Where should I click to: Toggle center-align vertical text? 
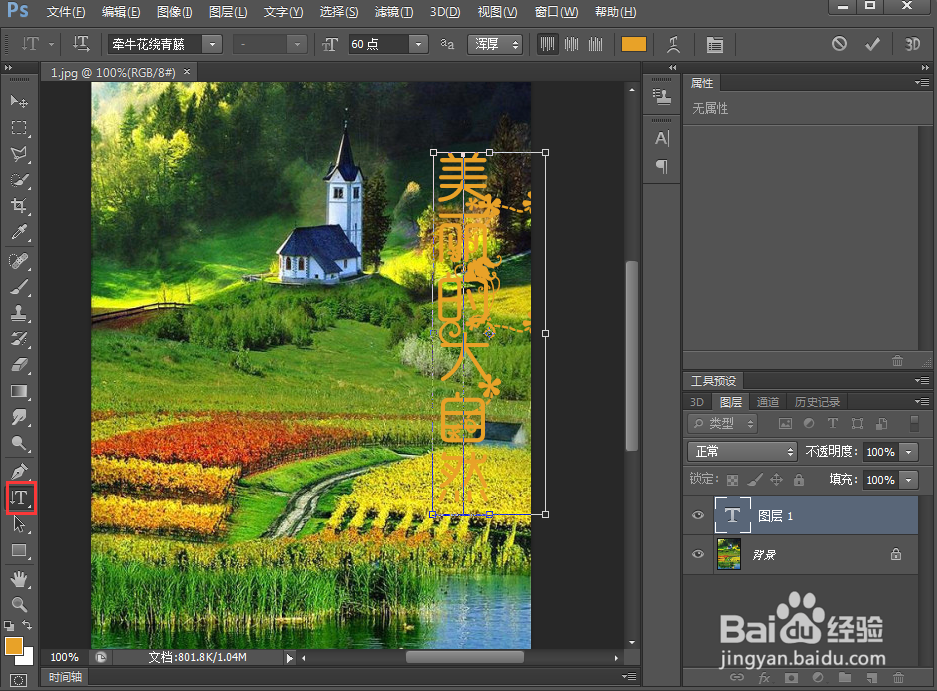571,44
